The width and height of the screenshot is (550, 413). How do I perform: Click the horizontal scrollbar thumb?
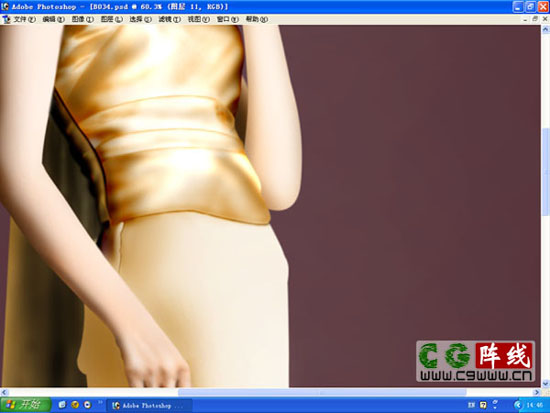tap(322, 392)
